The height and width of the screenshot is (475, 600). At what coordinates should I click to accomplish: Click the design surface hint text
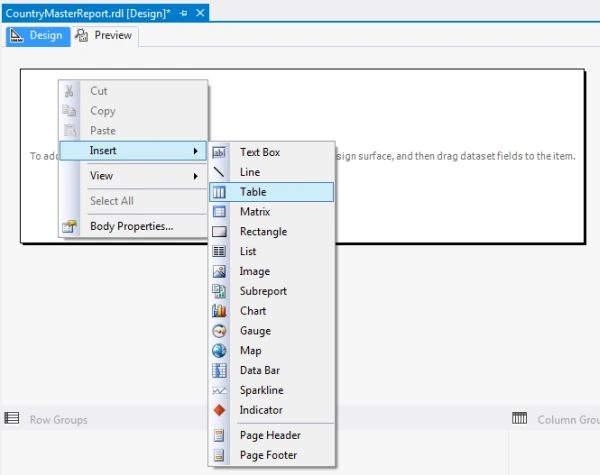tap(455, 156)
